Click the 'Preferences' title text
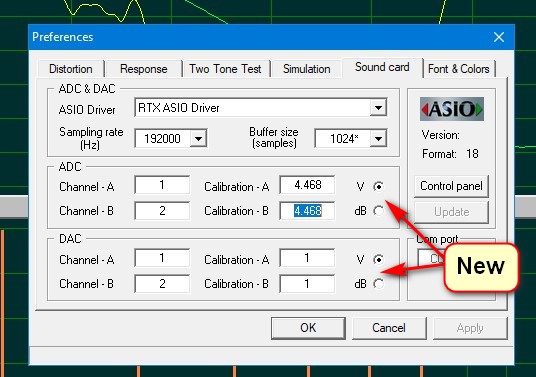The height and width of the screenshot is (377, 536). (63, 37)
